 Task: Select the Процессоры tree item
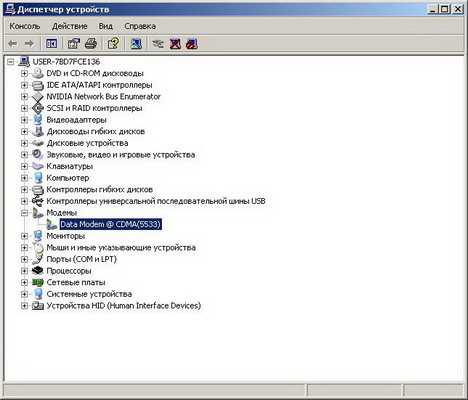click(x=69, y=271)
